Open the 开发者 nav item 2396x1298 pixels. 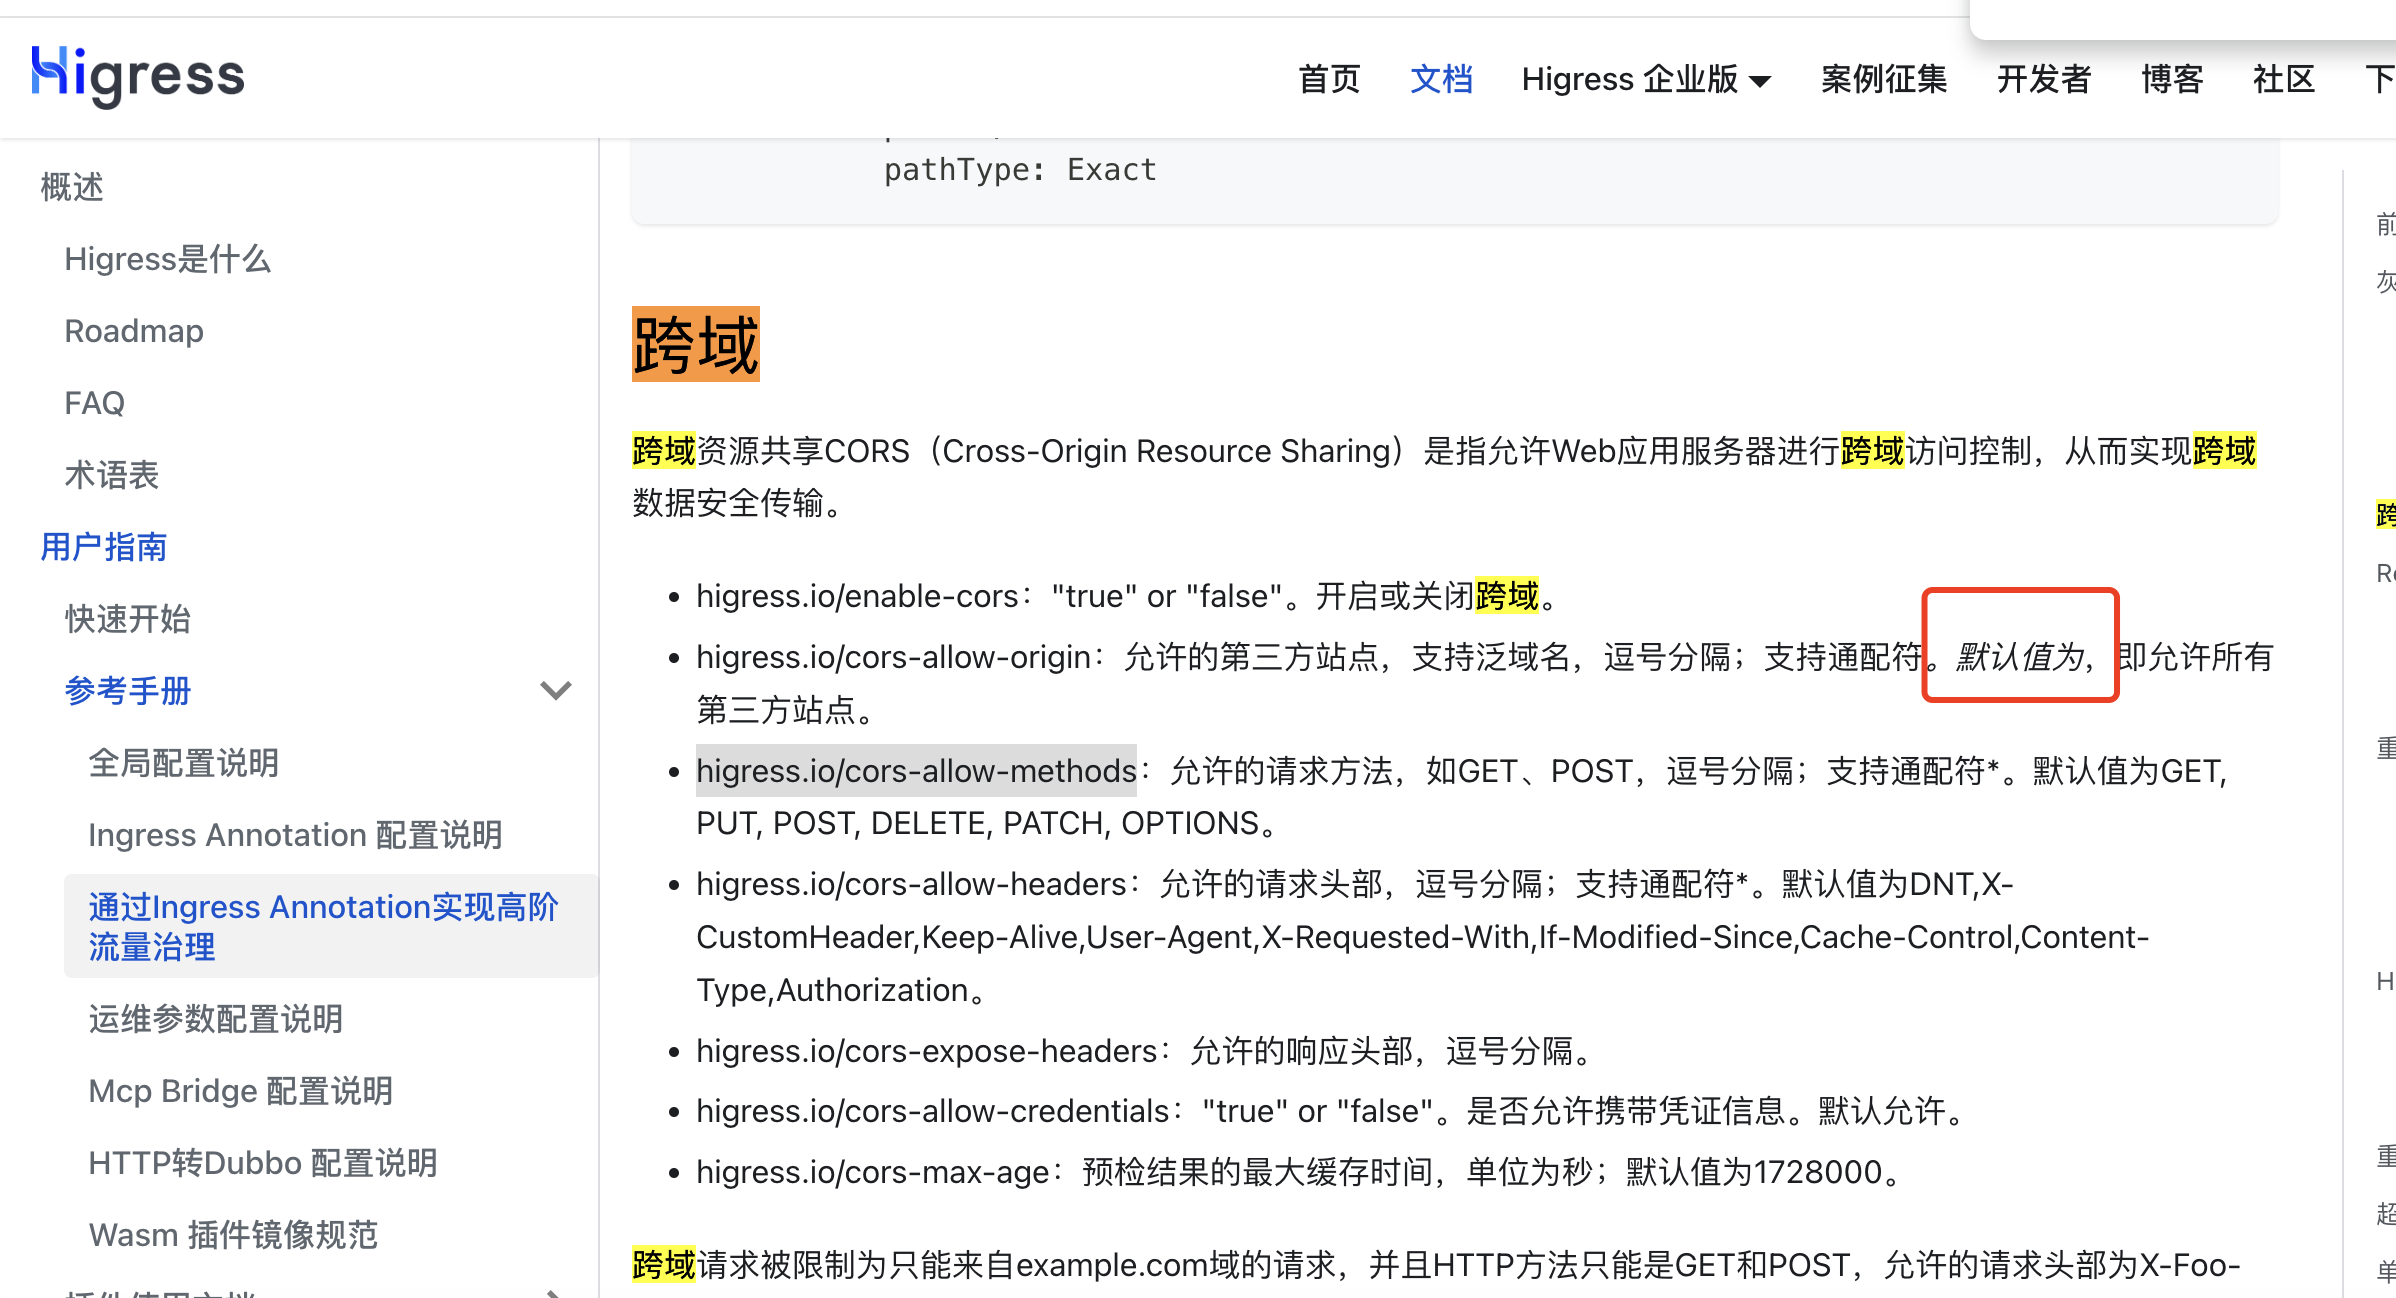(x=2044, y=79)
